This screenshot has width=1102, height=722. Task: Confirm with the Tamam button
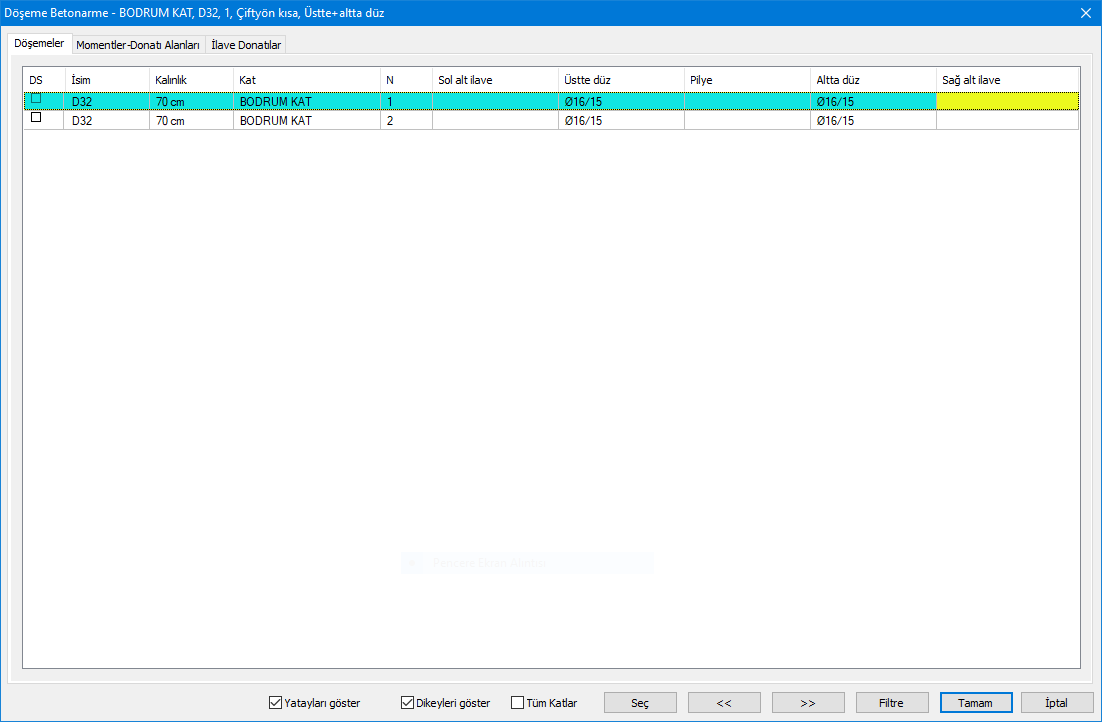click(975, 703)
